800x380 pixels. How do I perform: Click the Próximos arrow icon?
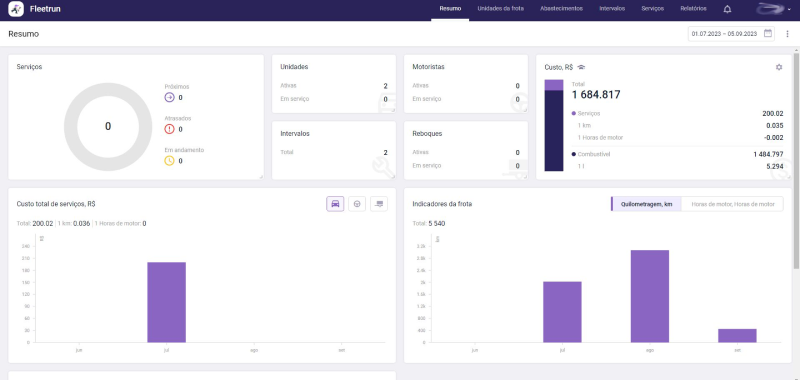coord(169,97)
